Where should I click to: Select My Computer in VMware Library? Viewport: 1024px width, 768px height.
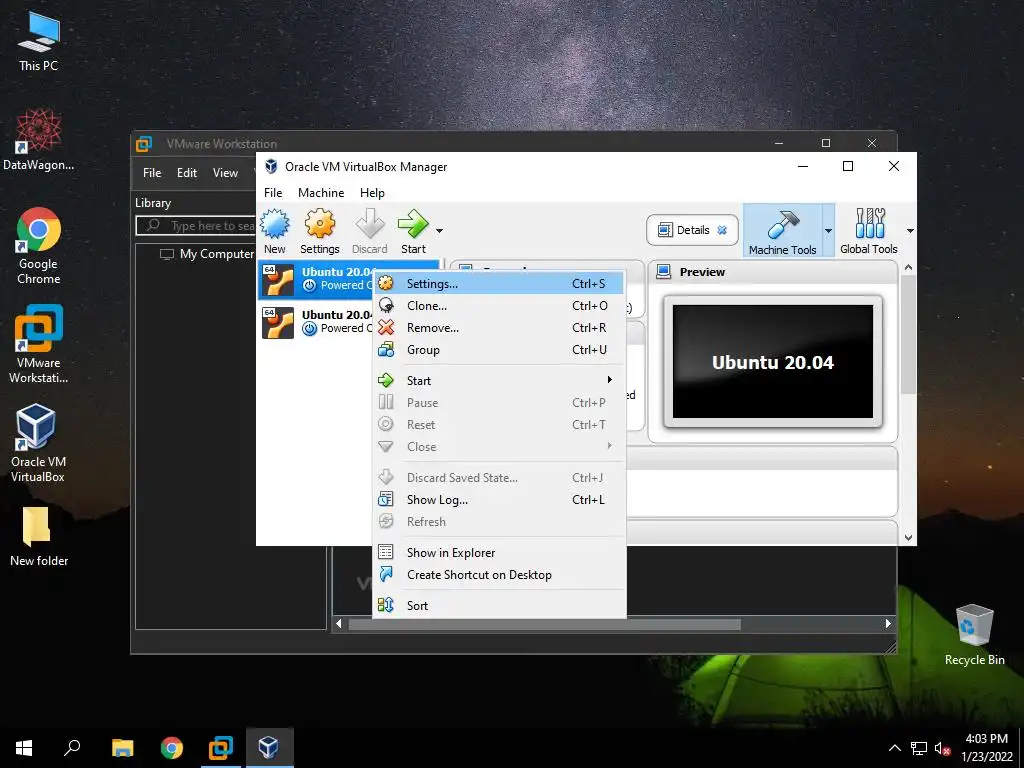[207, 253]
